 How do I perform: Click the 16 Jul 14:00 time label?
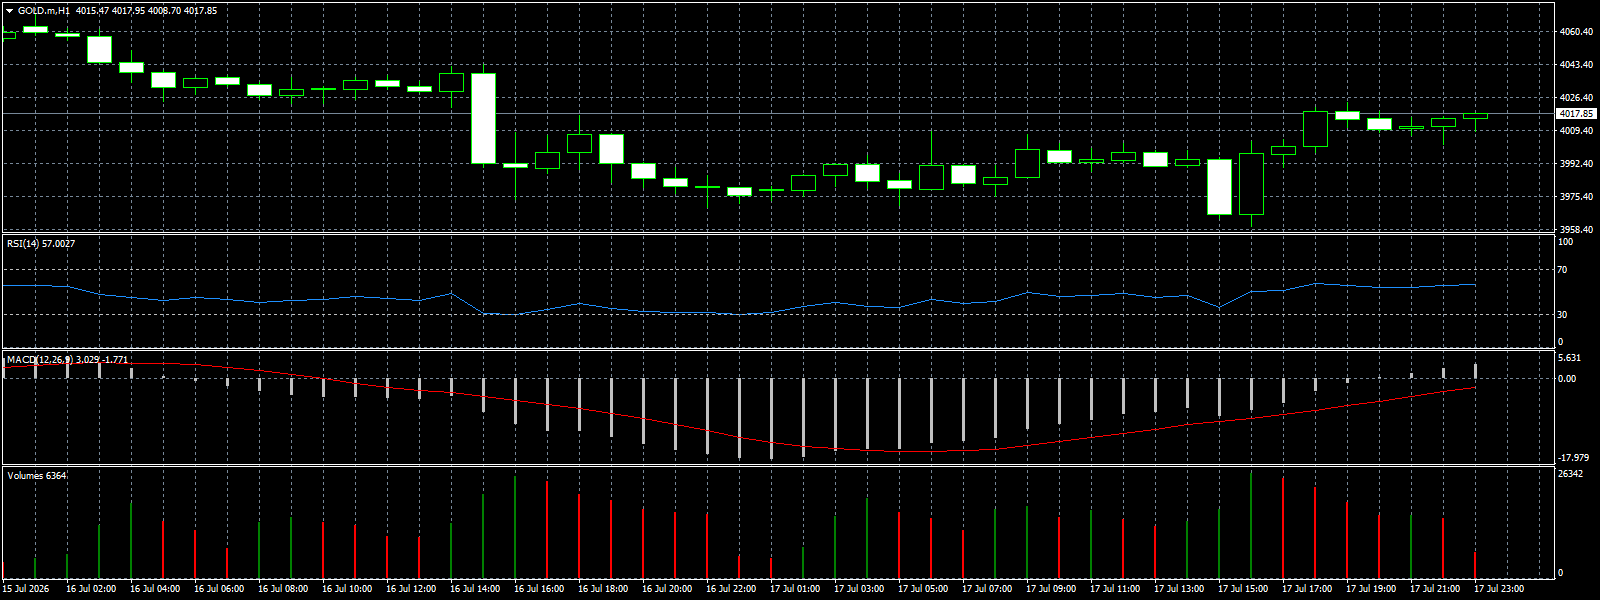coord(475,589)
